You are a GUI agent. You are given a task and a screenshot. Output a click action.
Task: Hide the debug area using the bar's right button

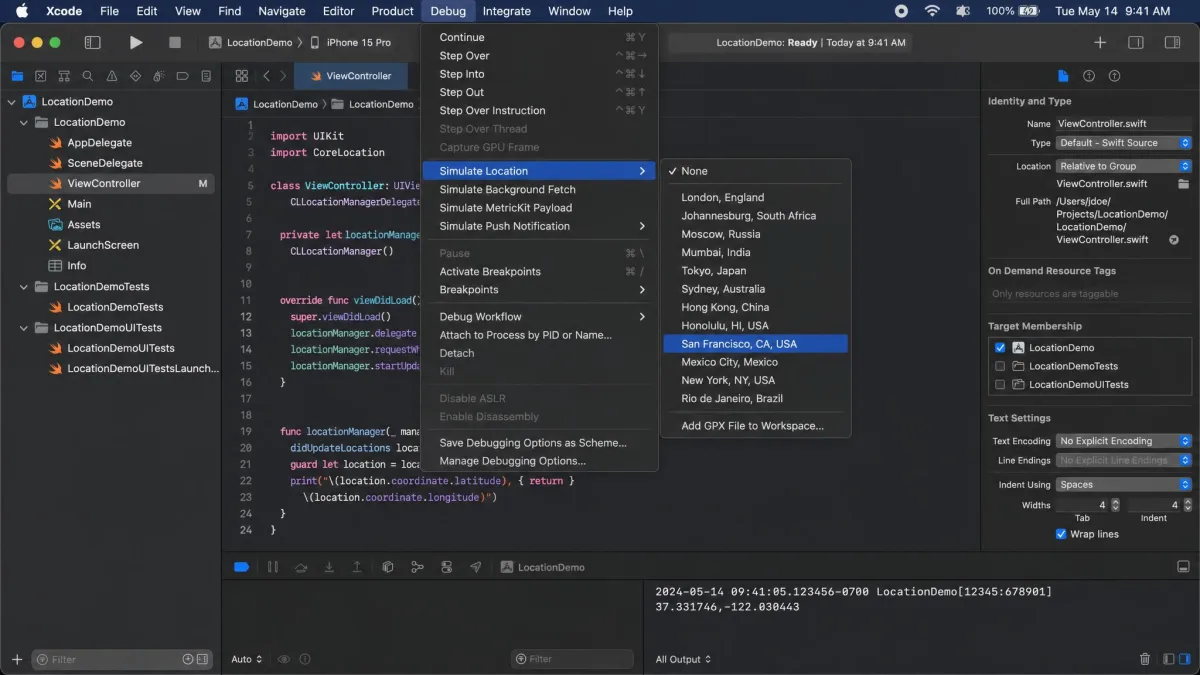tap(1184, 567)
